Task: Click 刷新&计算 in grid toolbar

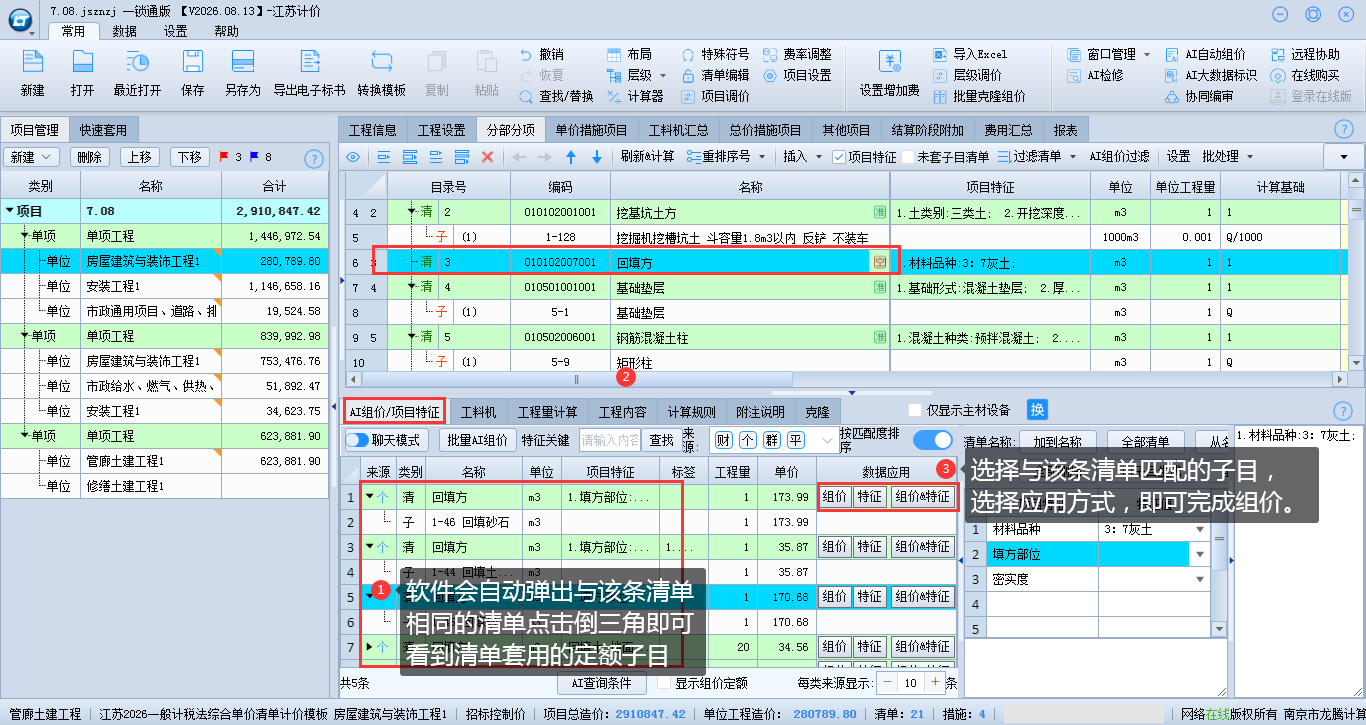Action: coord(647,157)
